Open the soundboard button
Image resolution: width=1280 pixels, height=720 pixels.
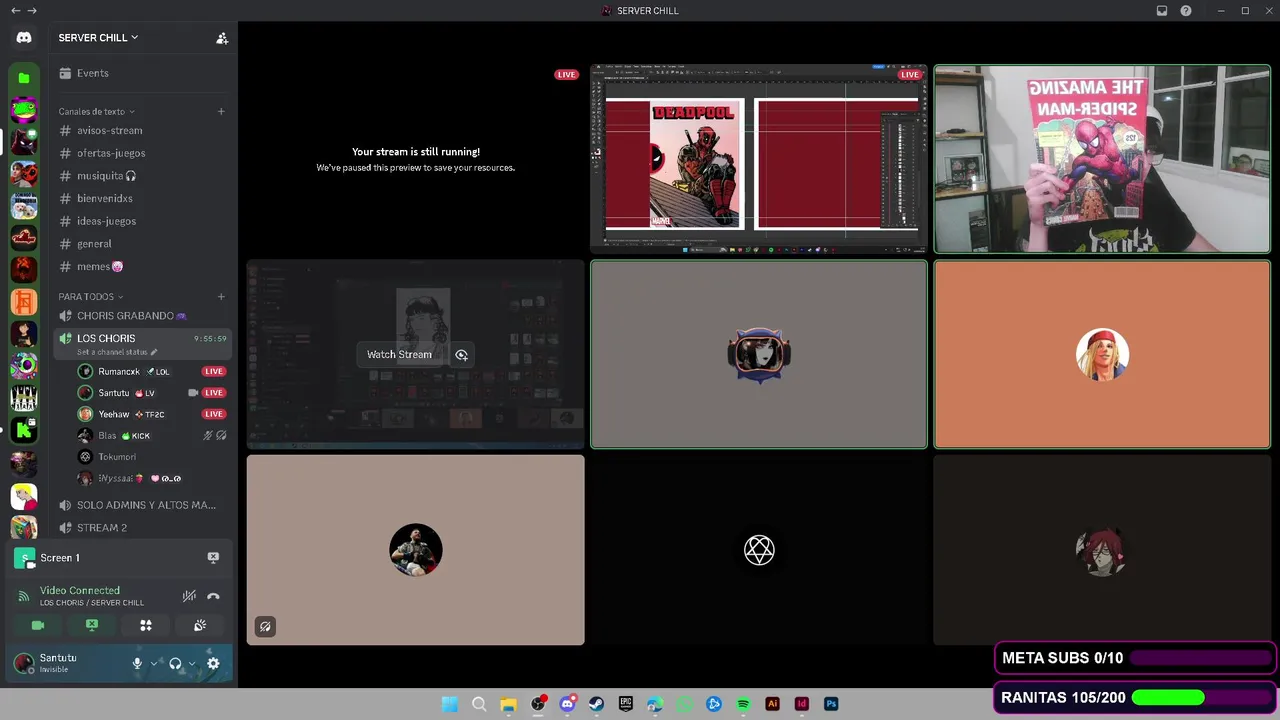200,625
